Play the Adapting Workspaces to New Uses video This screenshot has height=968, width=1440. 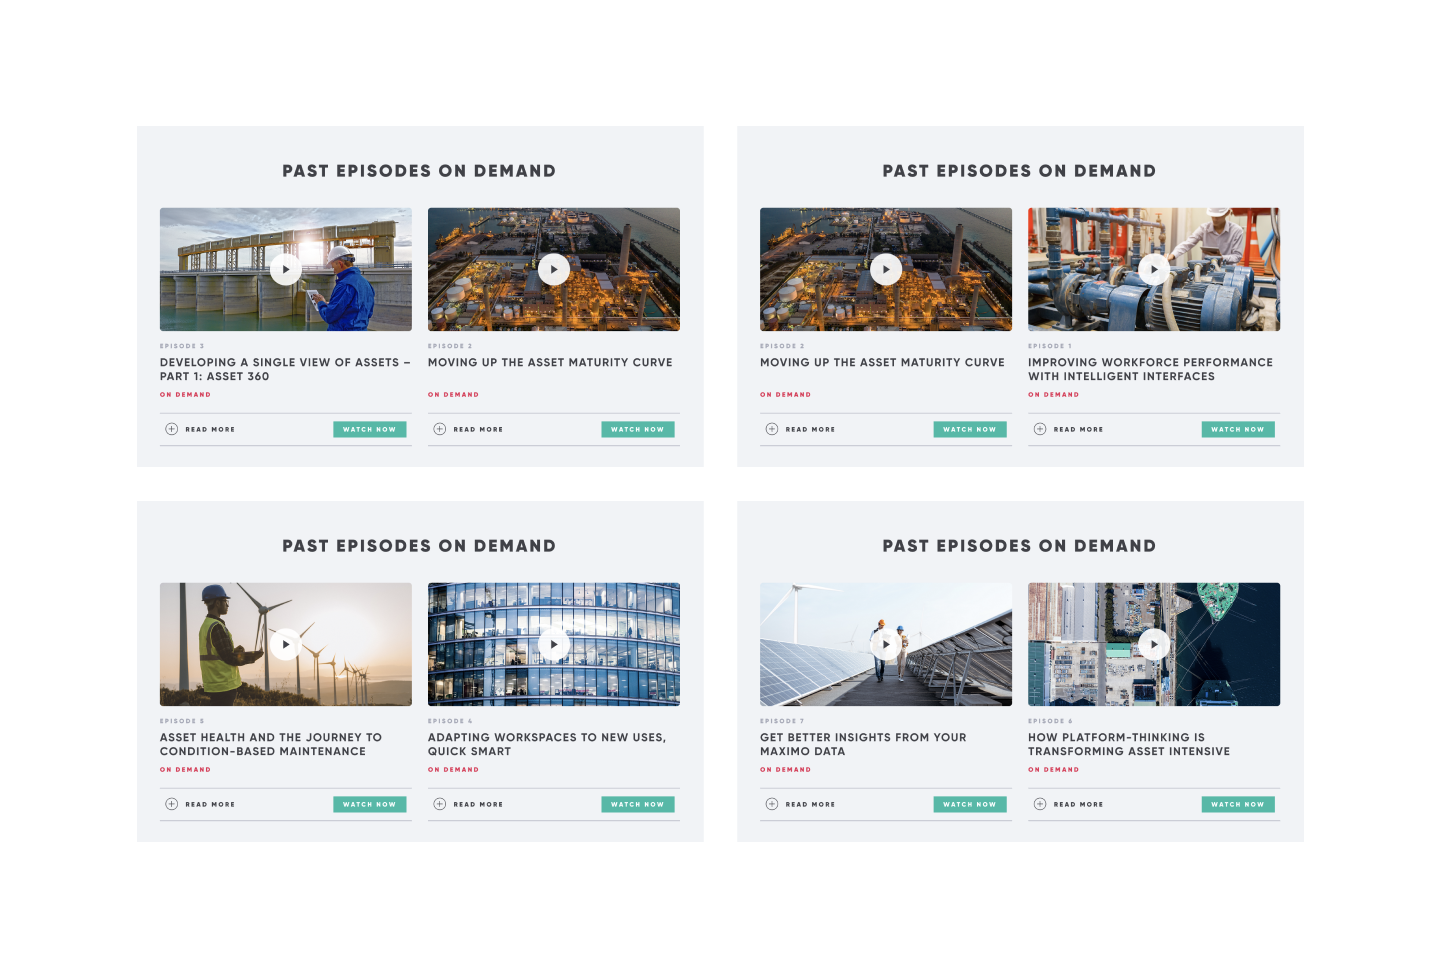(554, 644)
